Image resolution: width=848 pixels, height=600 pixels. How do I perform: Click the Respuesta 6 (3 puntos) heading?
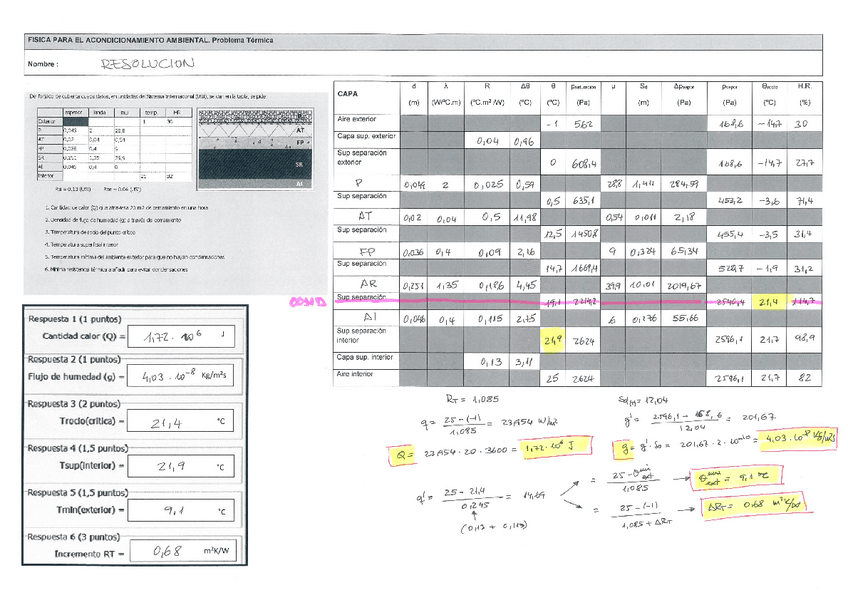click(x=75, y=537)
